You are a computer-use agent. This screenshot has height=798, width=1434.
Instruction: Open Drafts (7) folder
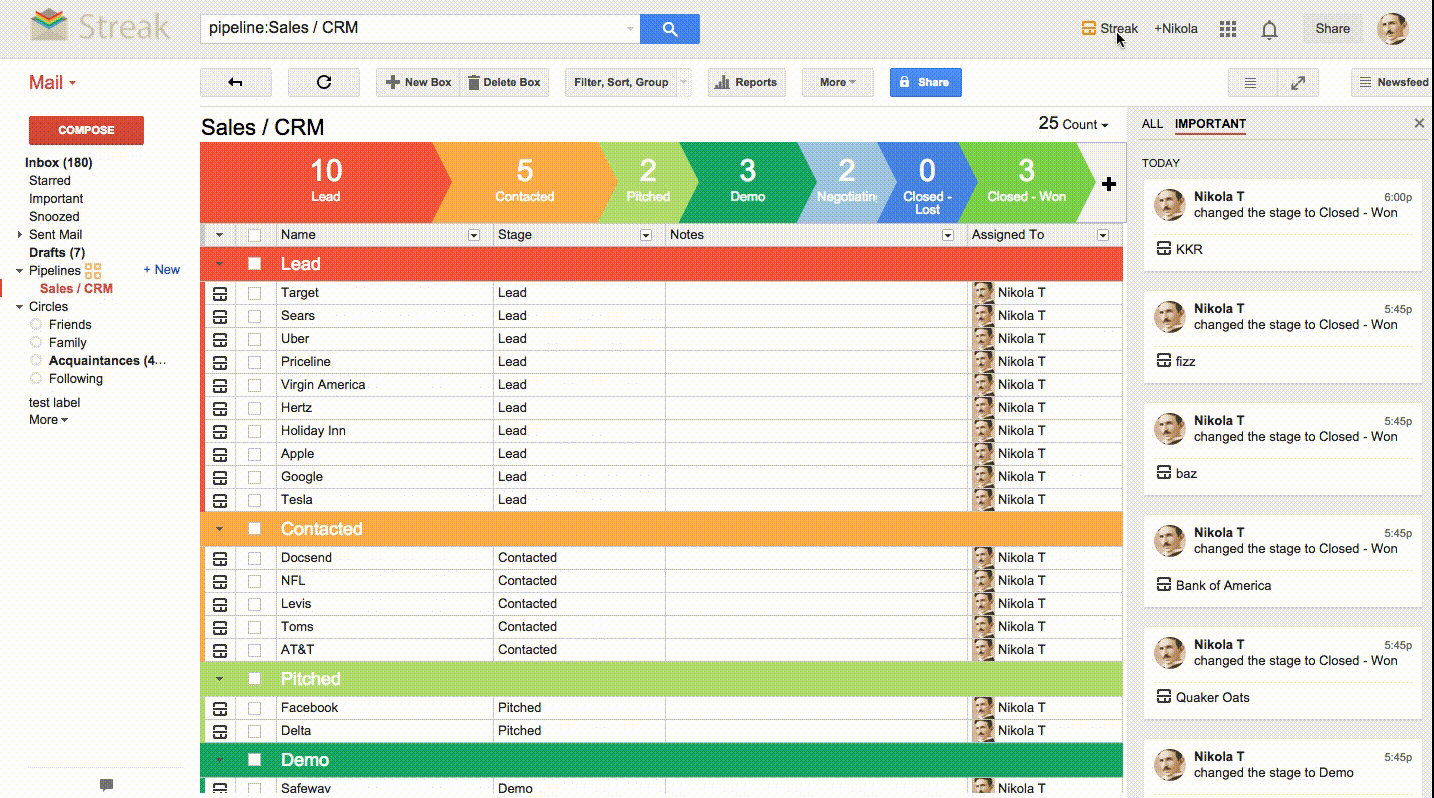pyautogui.click(x=57, y=253)
